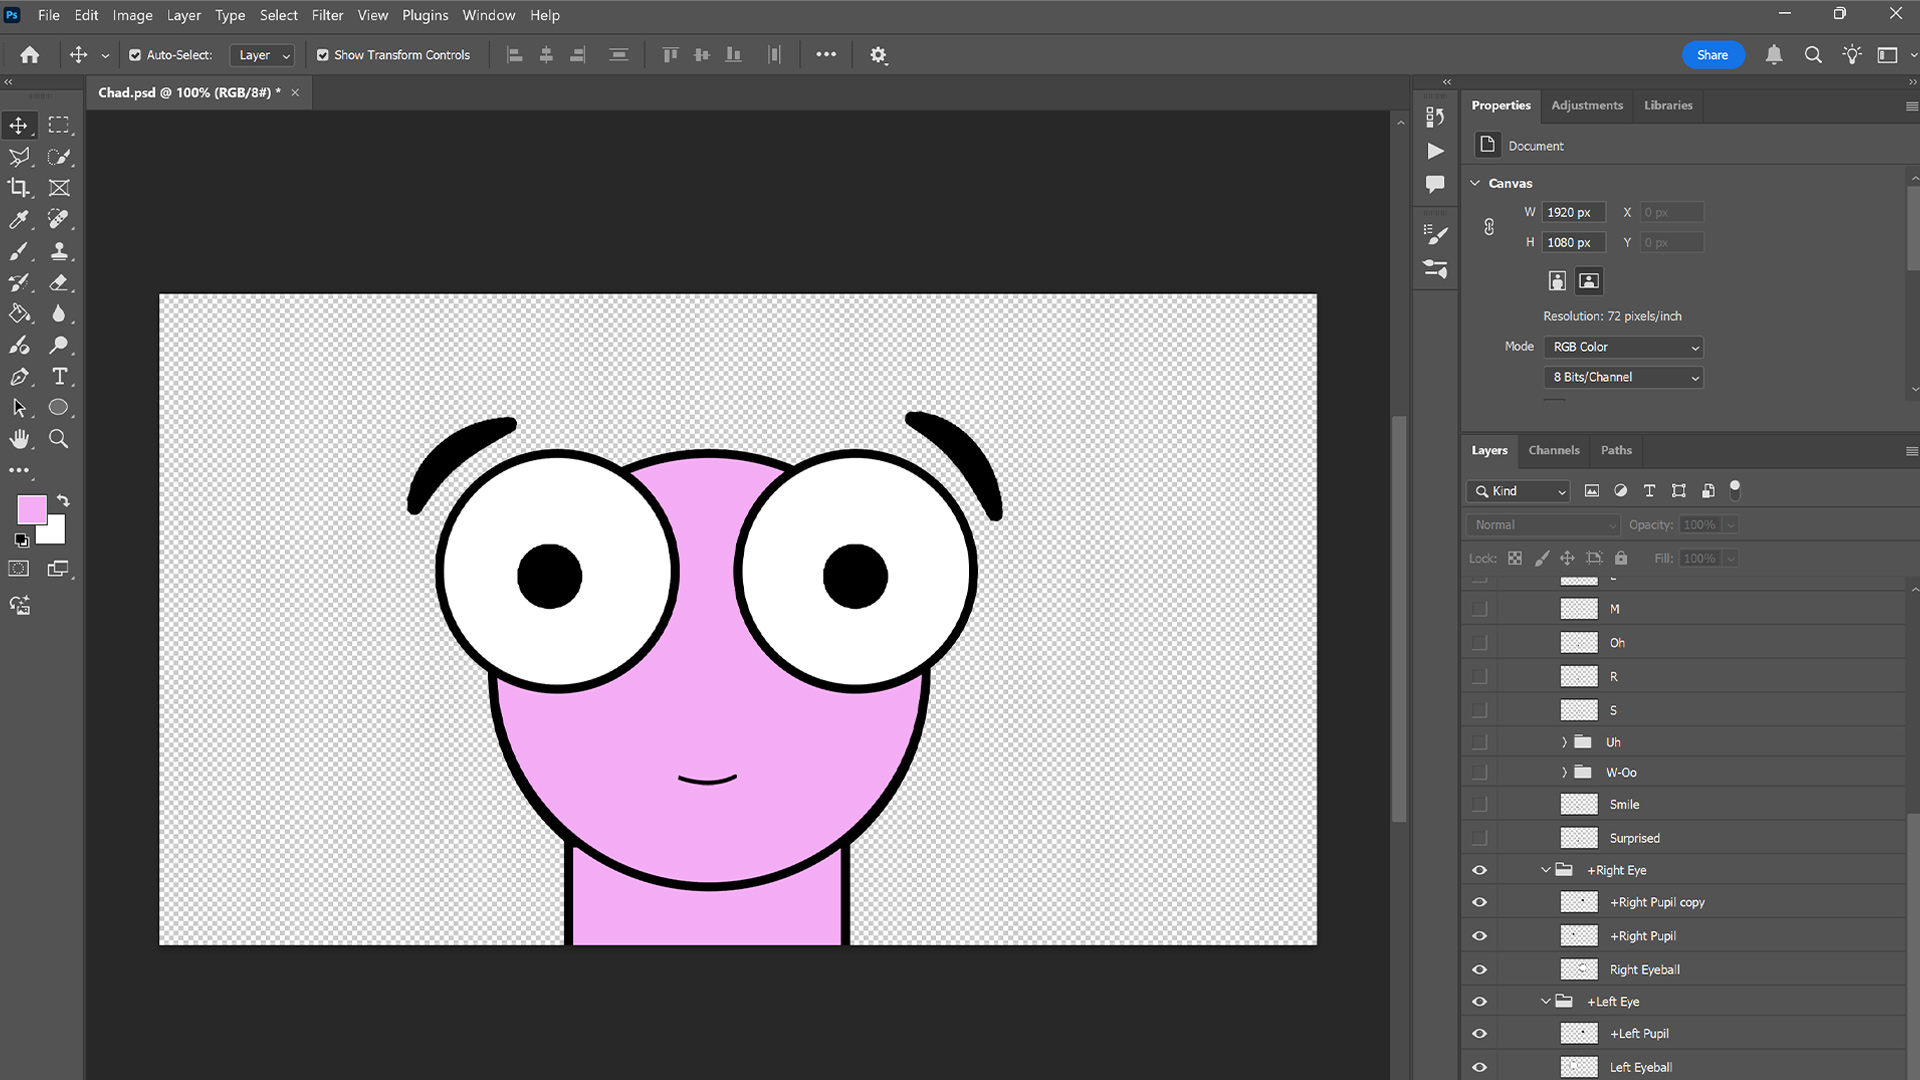Select the Crop tool
The height and width of the screenshot is (1080, 1920).
[19, 188]
